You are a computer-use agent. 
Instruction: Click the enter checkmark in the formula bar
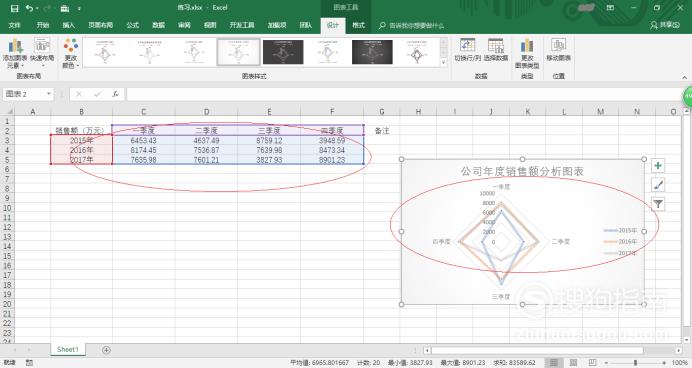(x=97, y=94)
